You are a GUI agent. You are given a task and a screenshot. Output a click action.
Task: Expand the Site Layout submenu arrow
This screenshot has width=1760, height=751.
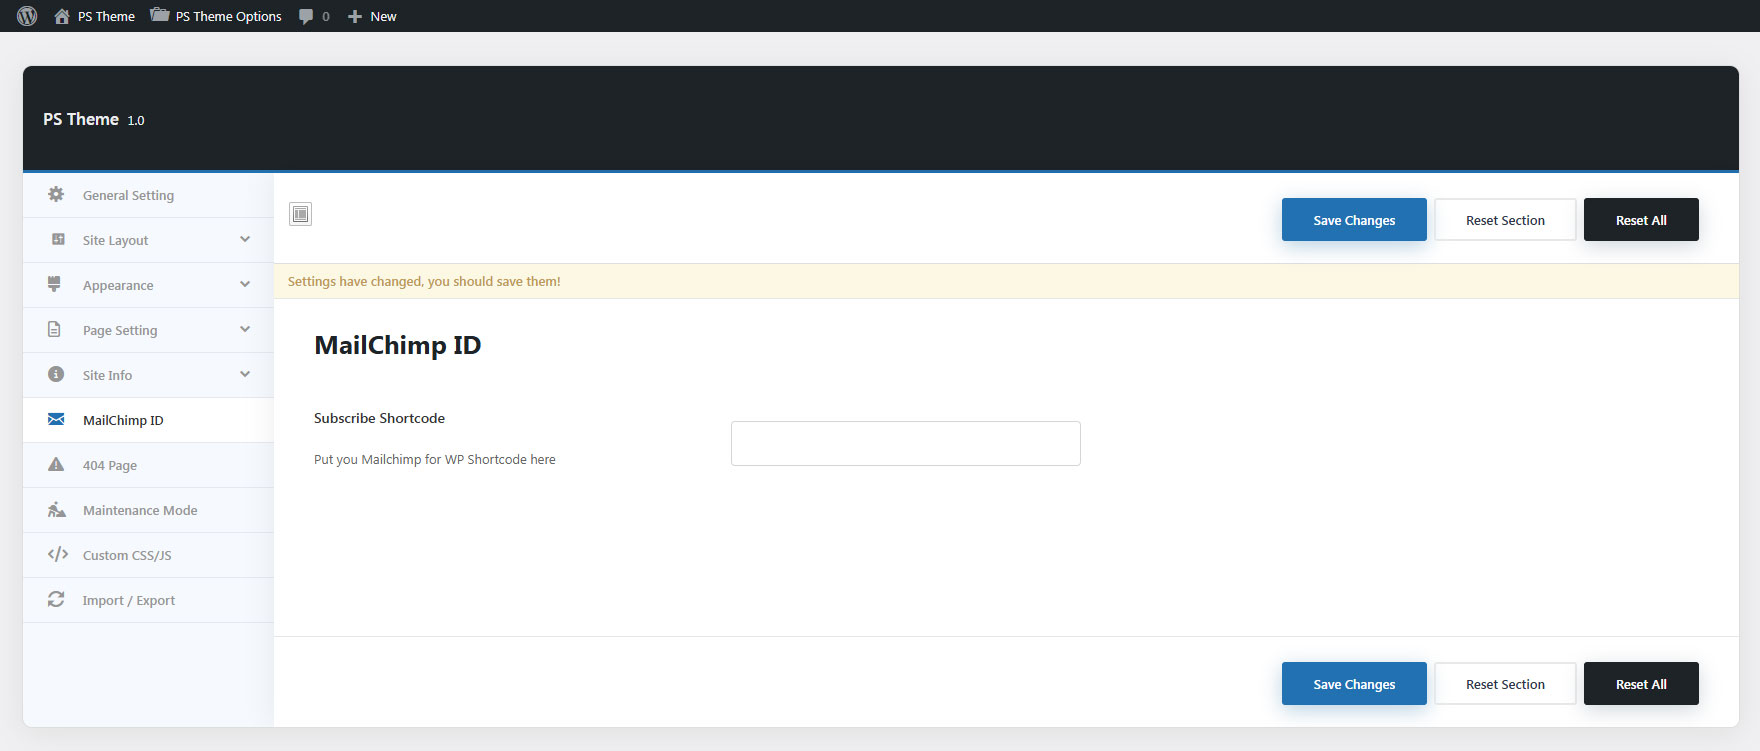pos(245,240)
